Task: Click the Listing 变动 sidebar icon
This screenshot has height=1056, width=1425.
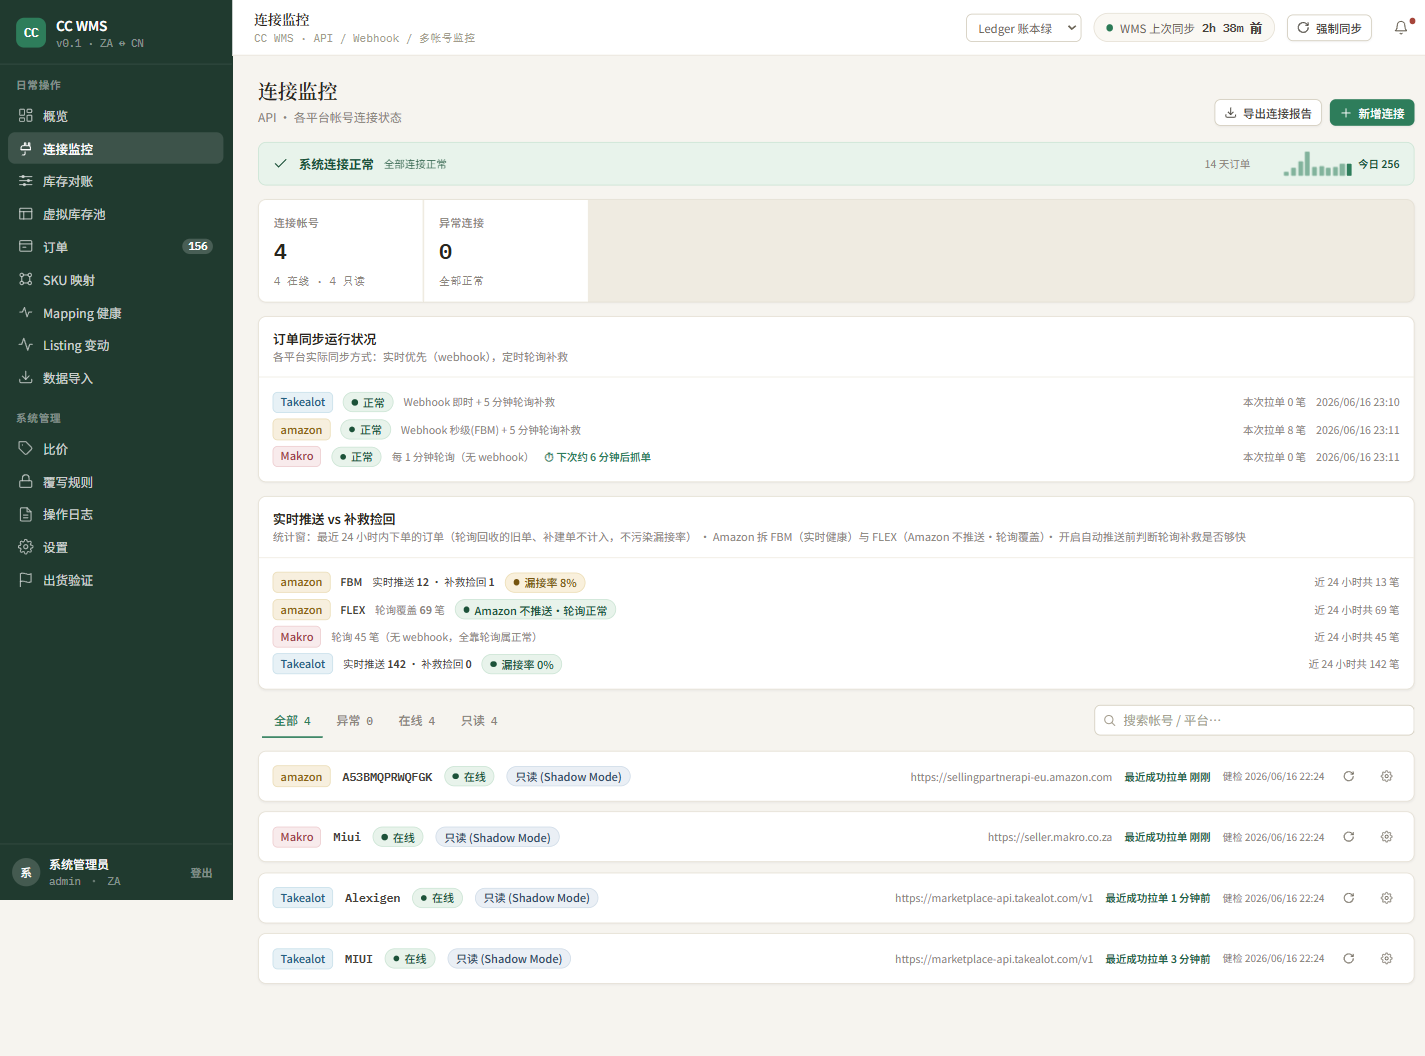Action: click(26, 345)
